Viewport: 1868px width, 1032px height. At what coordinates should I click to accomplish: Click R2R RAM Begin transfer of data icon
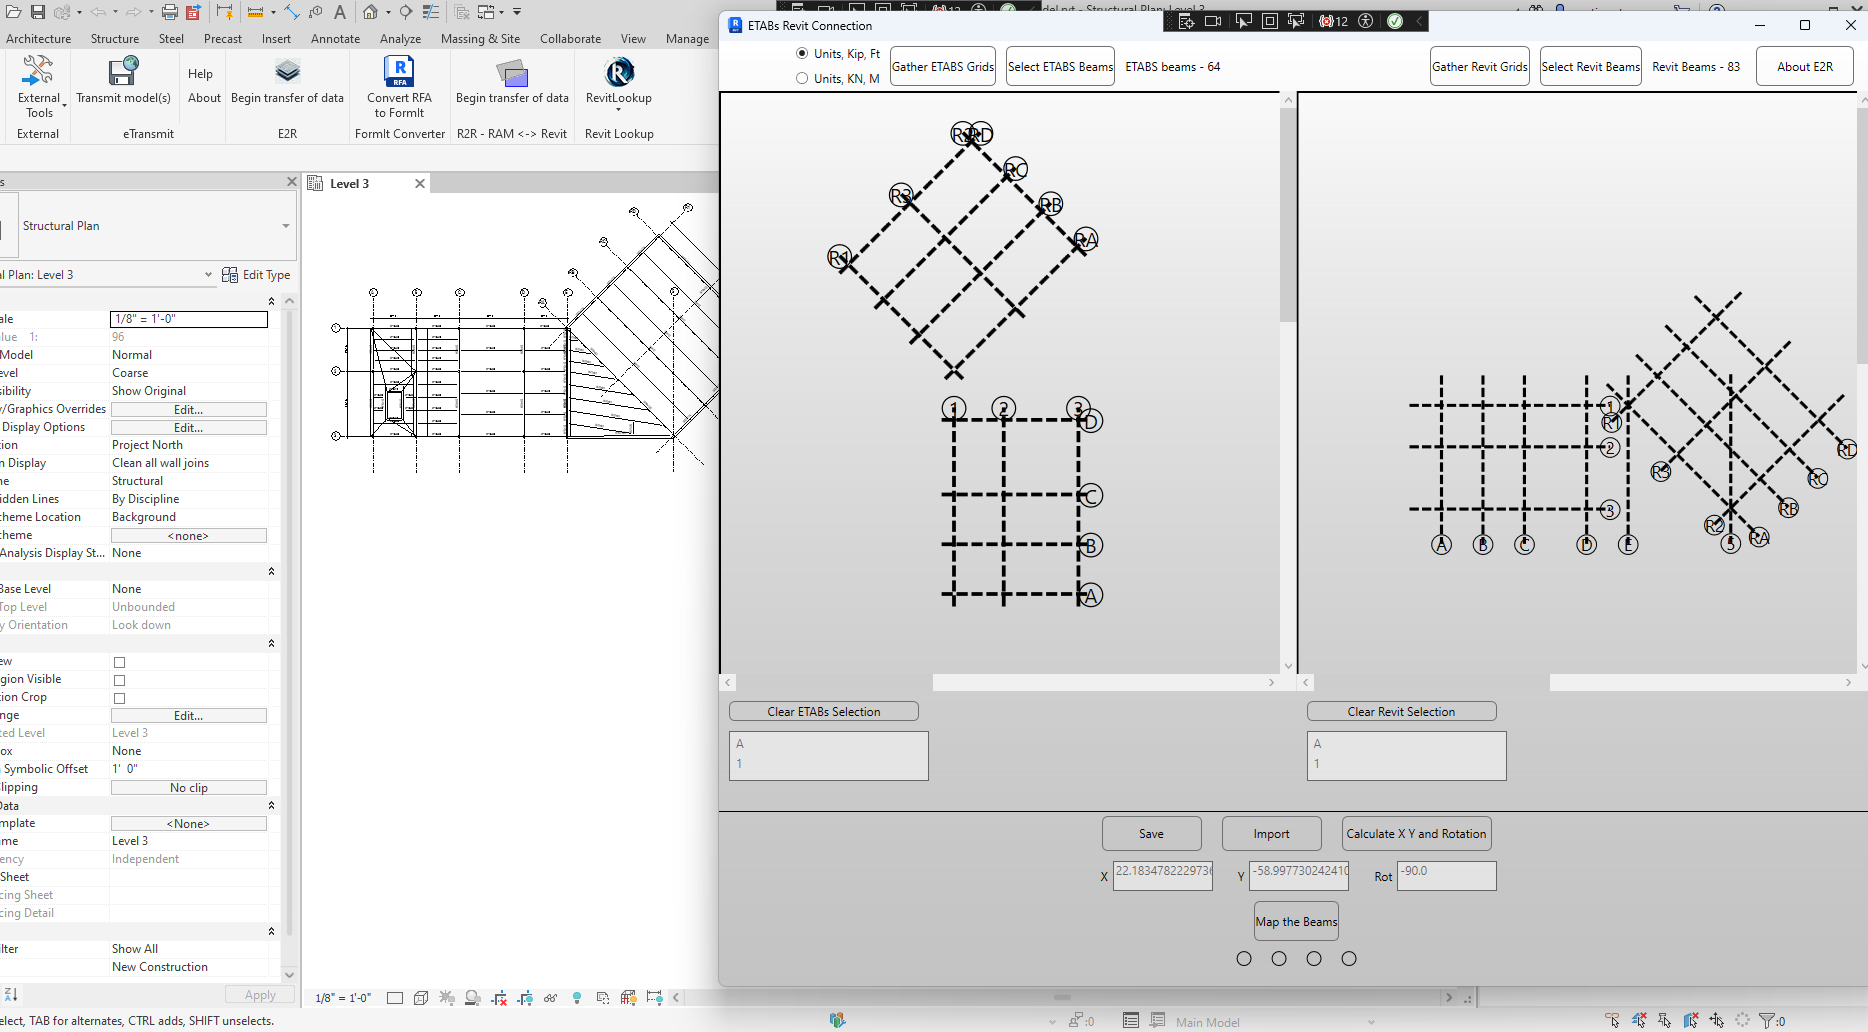pyautogui.click(x=512, y=72)
